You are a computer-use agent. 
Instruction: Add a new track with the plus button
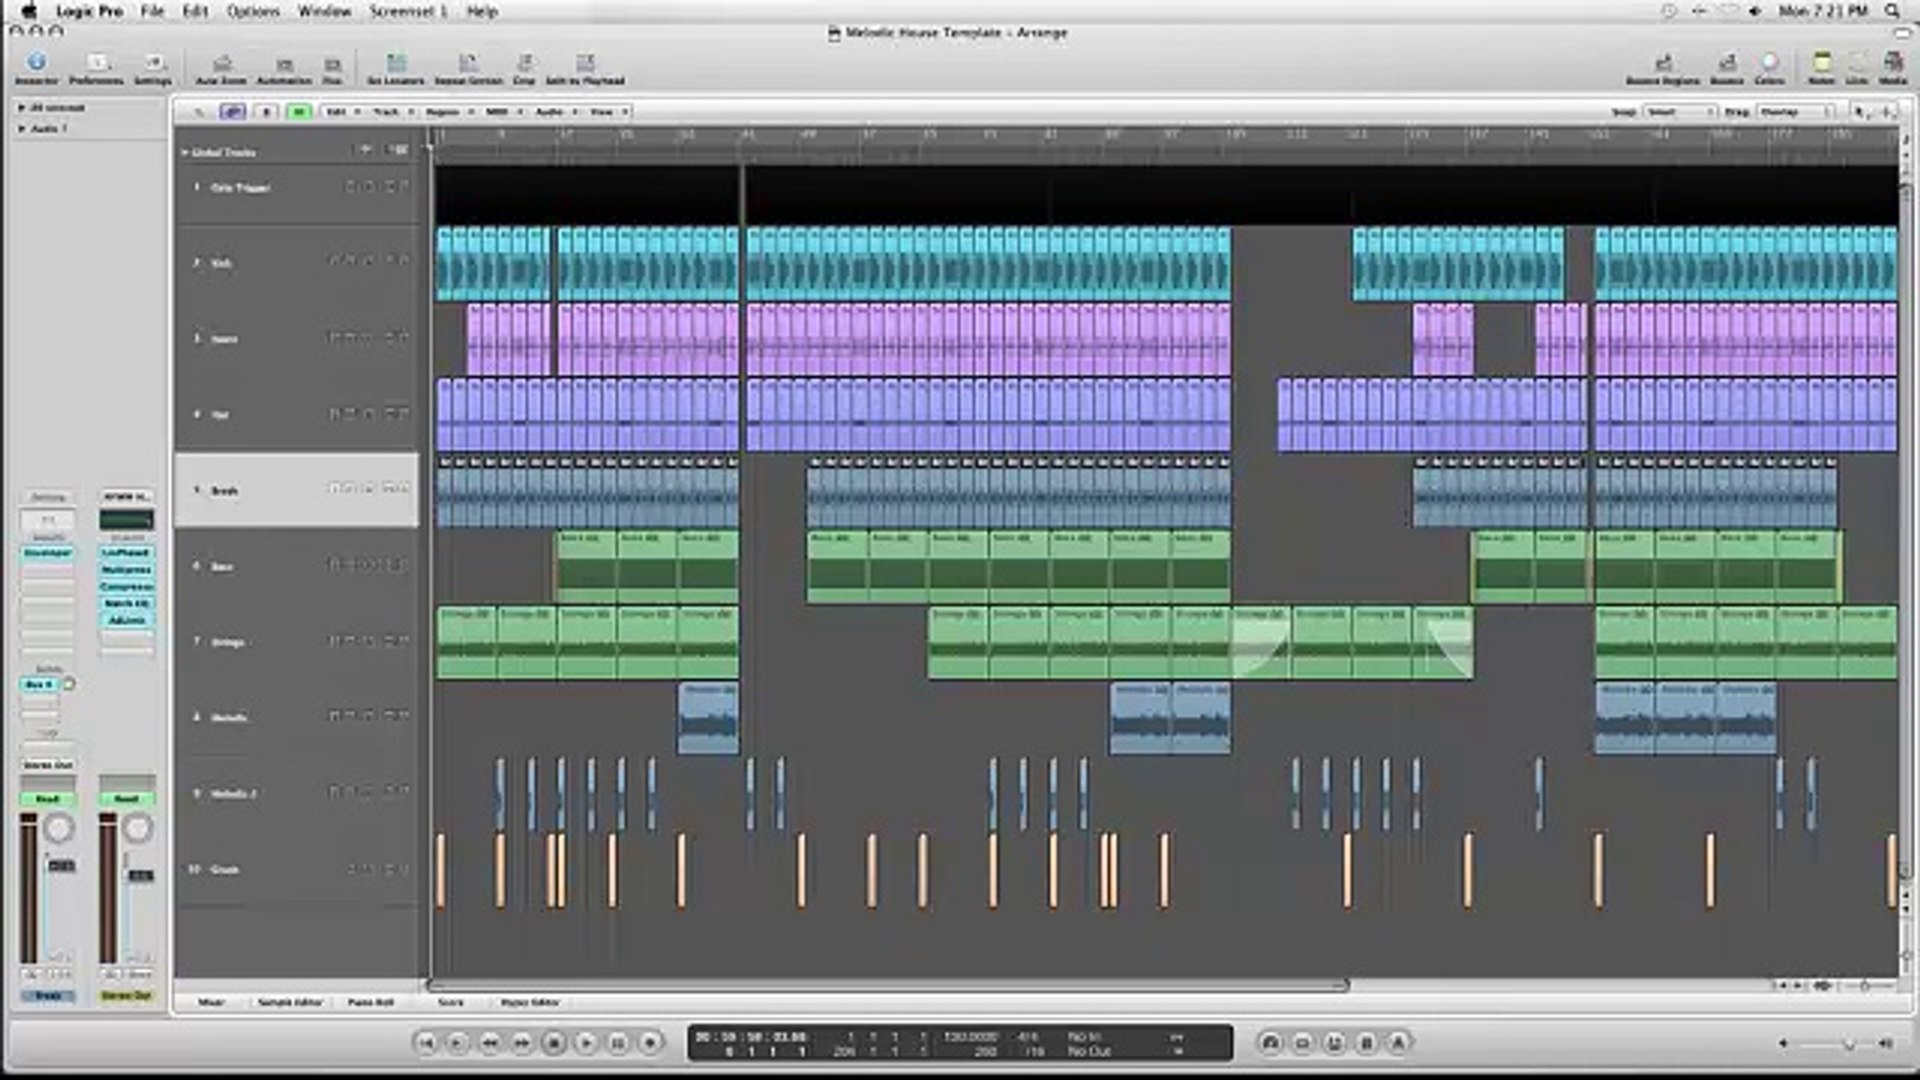coord(365,150)
